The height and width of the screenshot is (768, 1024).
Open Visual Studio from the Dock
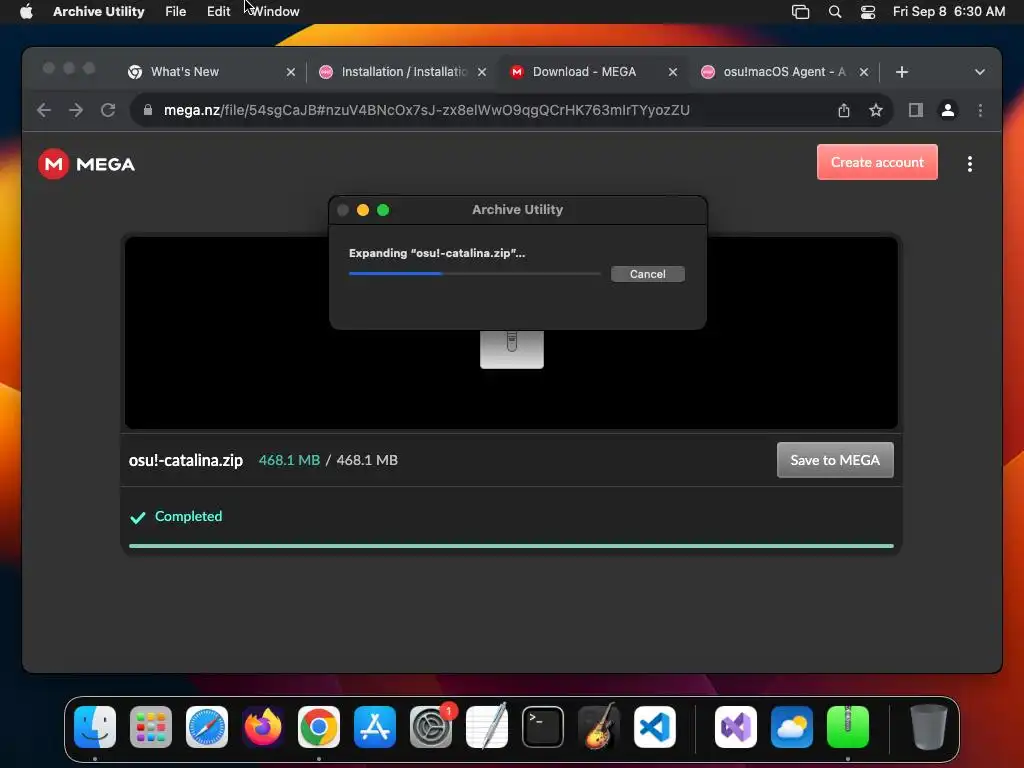pos(736,727)
